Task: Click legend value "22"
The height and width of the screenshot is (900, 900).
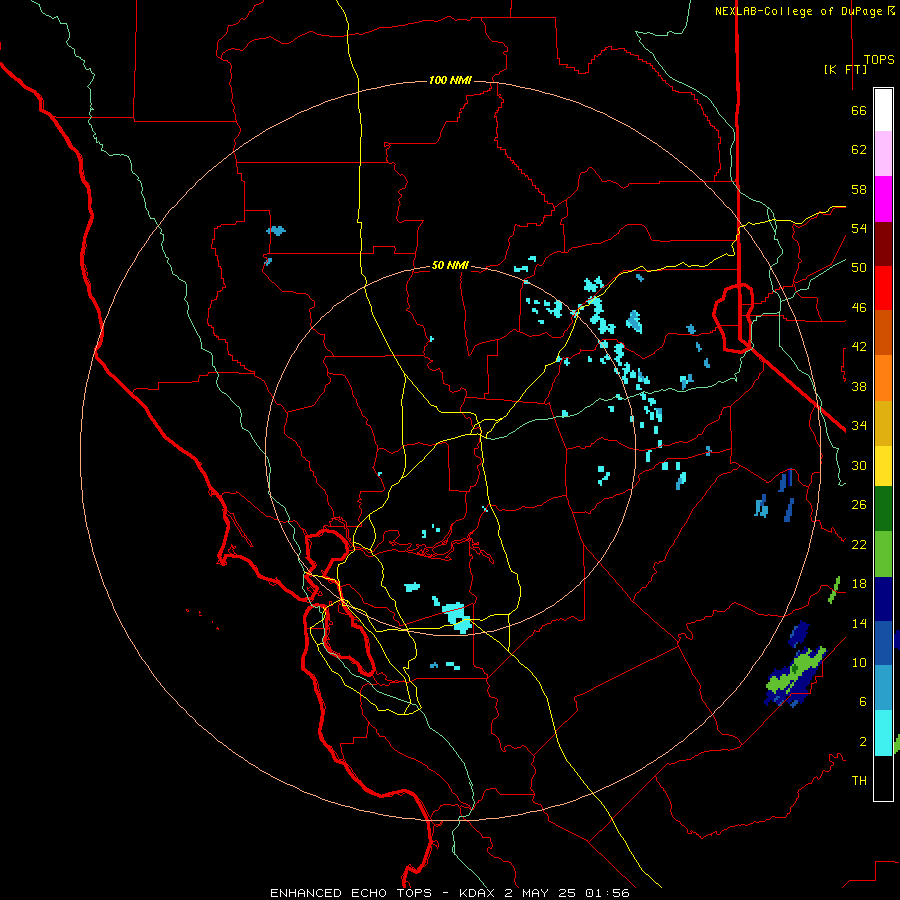Action: (x=859, y=544)
